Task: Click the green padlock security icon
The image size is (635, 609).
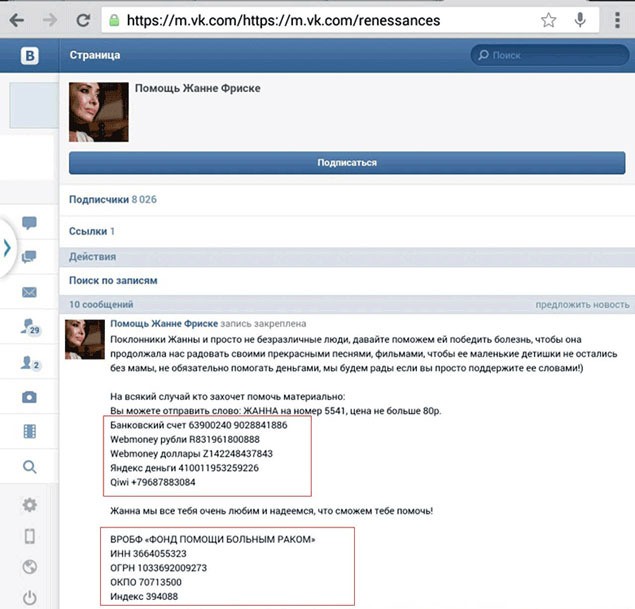Action: pos(115,20)
